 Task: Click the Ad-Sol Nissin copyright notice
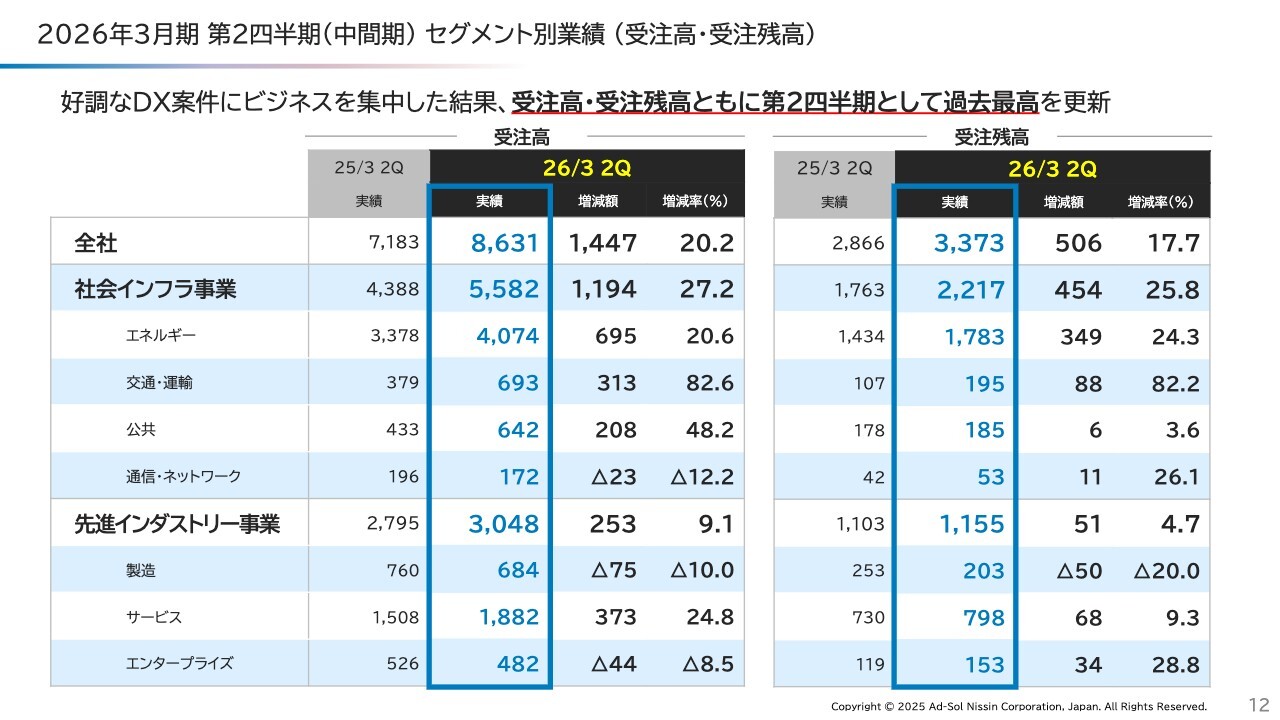1019,707
